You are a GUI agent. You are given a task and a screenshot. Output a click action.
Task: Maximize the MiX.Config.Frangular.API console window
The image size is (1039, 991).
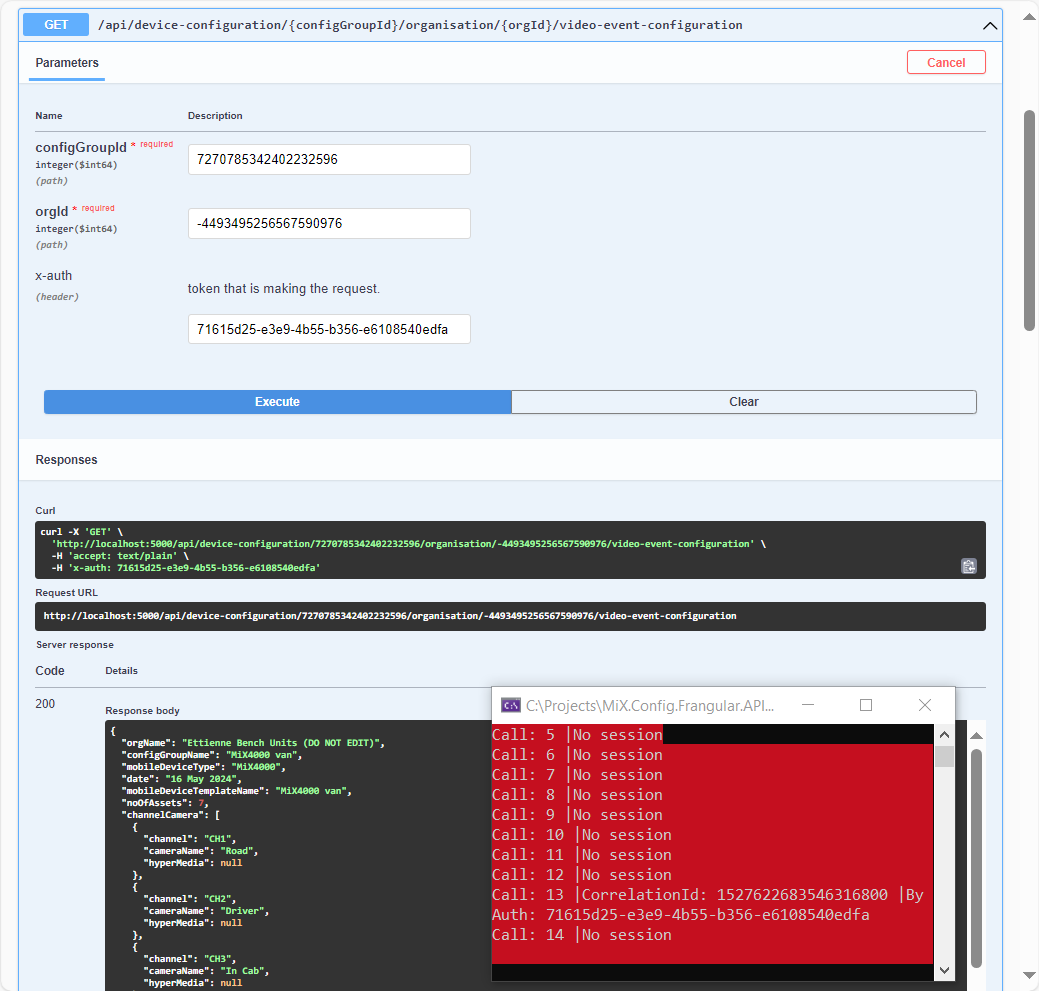[x=866, y=705]
